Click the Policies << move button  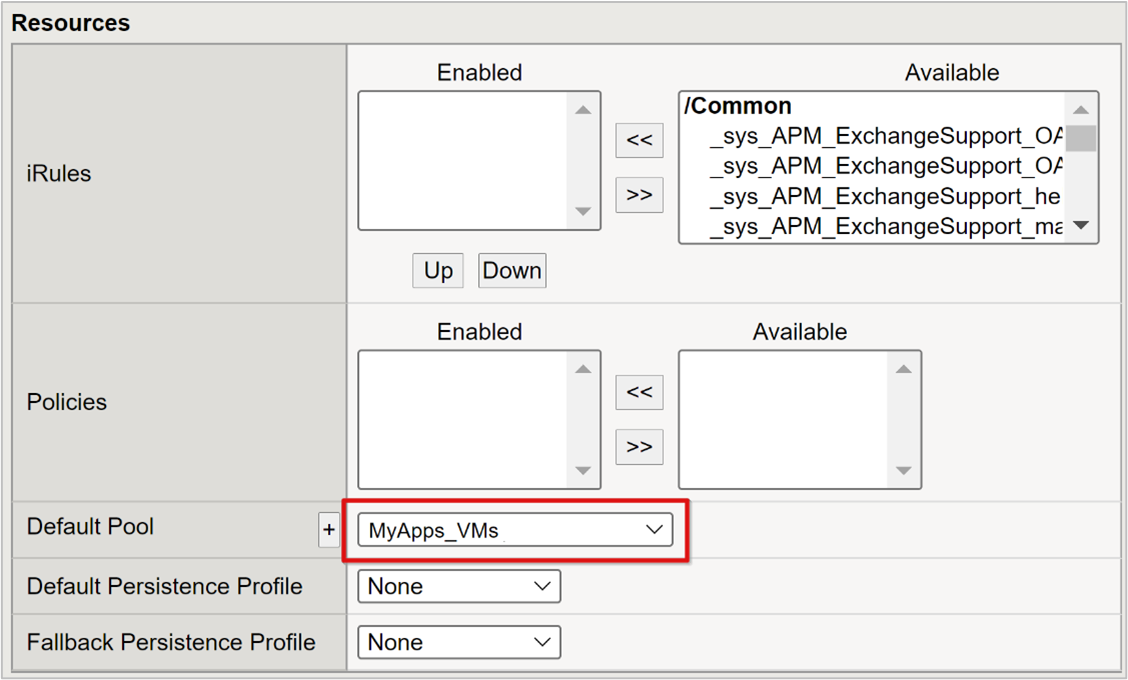639,391
